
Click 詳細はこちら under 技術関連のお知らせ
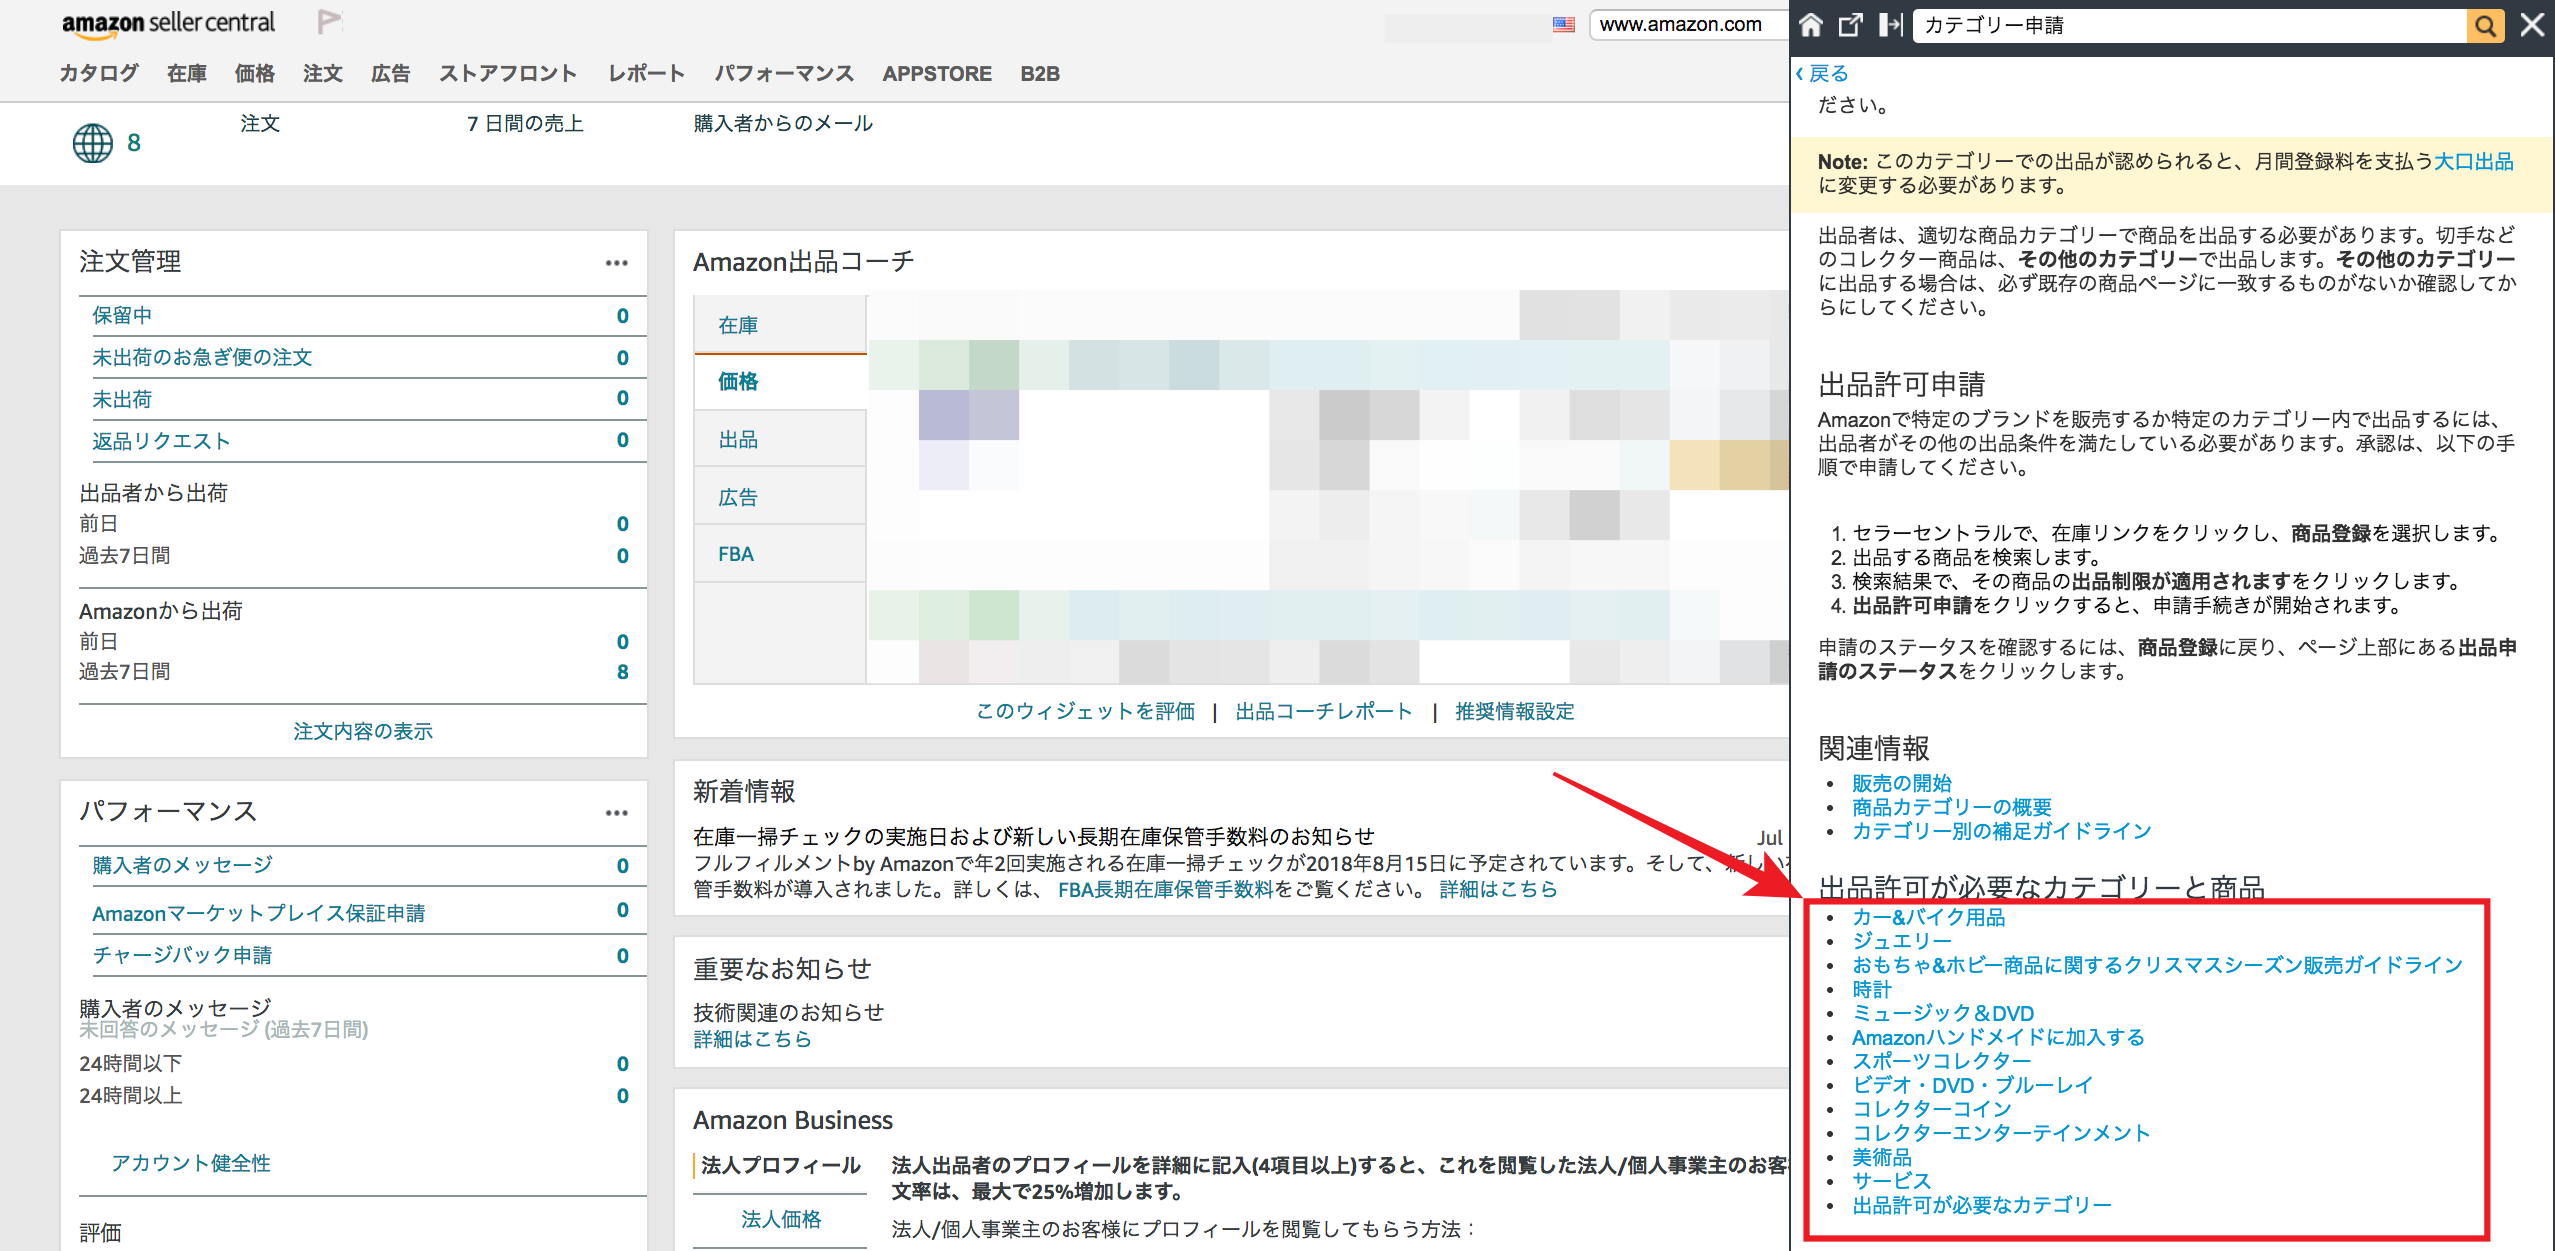tap(752, 1039)
